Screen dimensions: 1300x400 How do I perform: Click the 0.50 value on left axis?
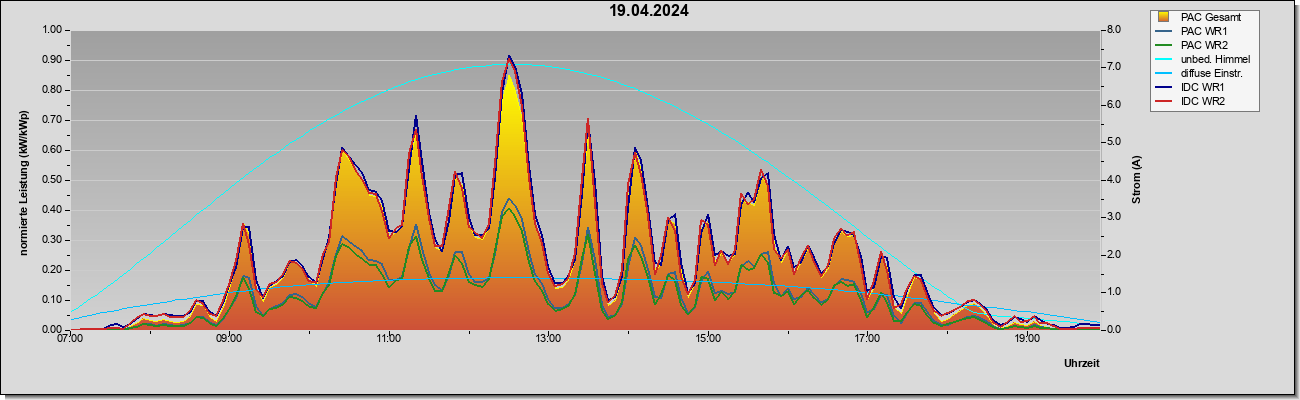click(49, 180)
